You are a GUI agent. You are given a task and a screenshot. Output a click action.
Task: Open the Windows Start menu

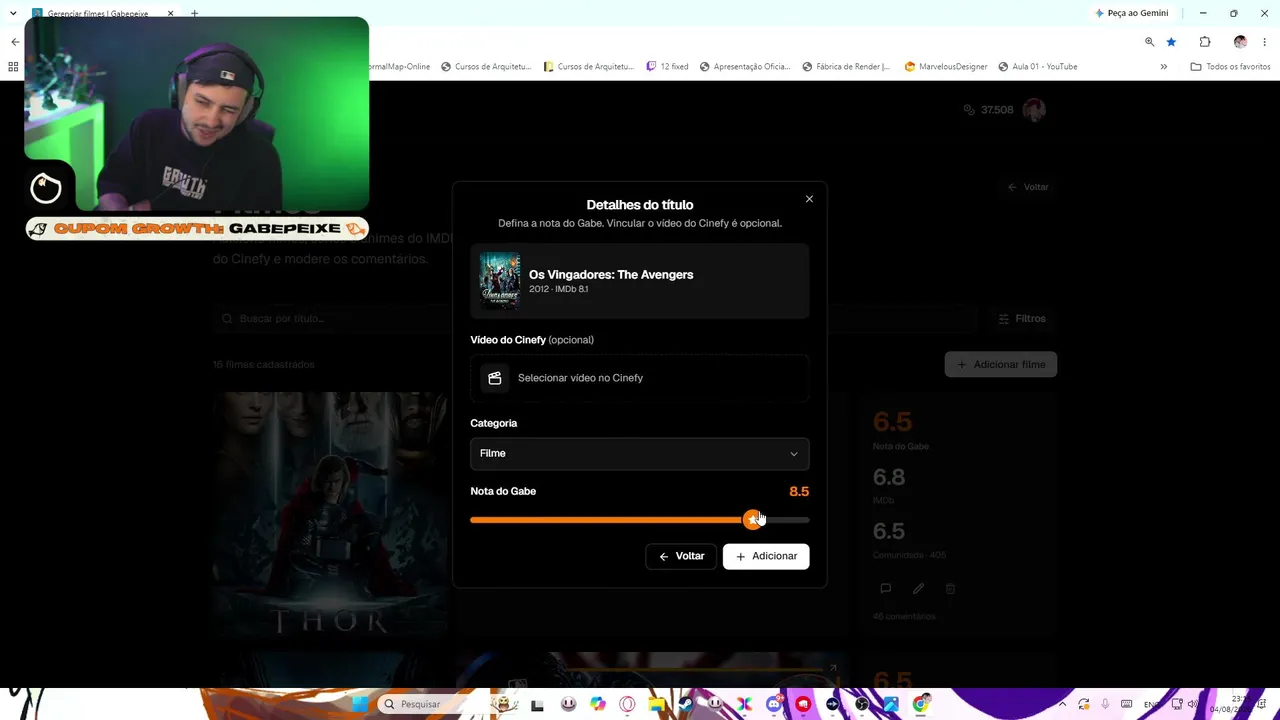(359, 704)
